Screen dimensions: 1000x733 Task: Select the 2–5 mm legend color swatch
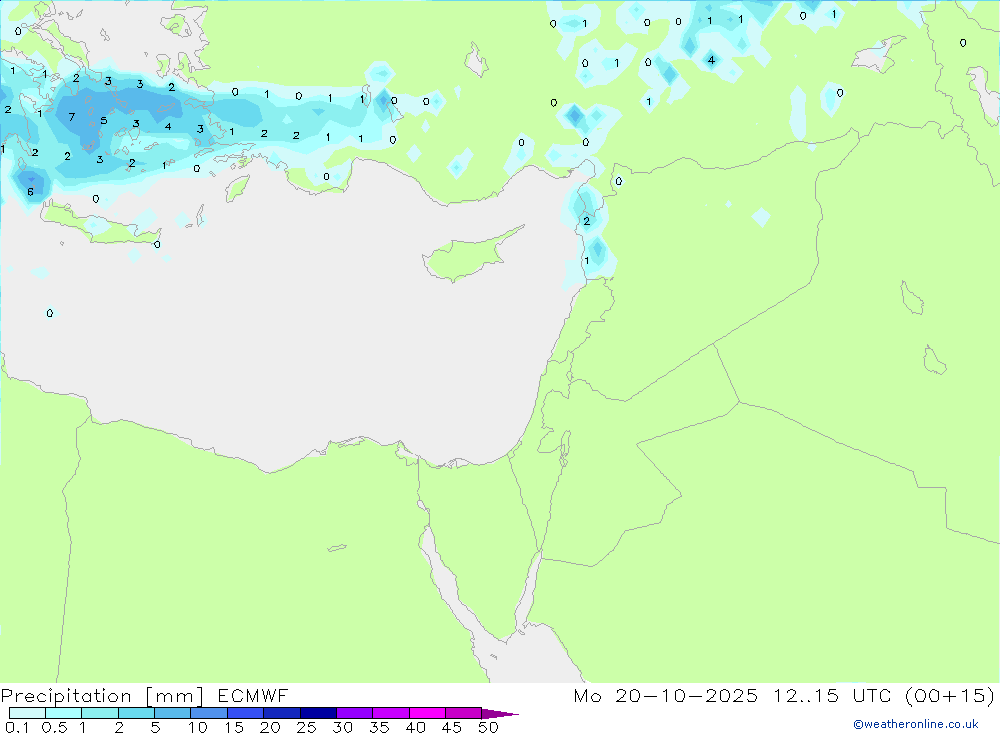pos(136,713)
